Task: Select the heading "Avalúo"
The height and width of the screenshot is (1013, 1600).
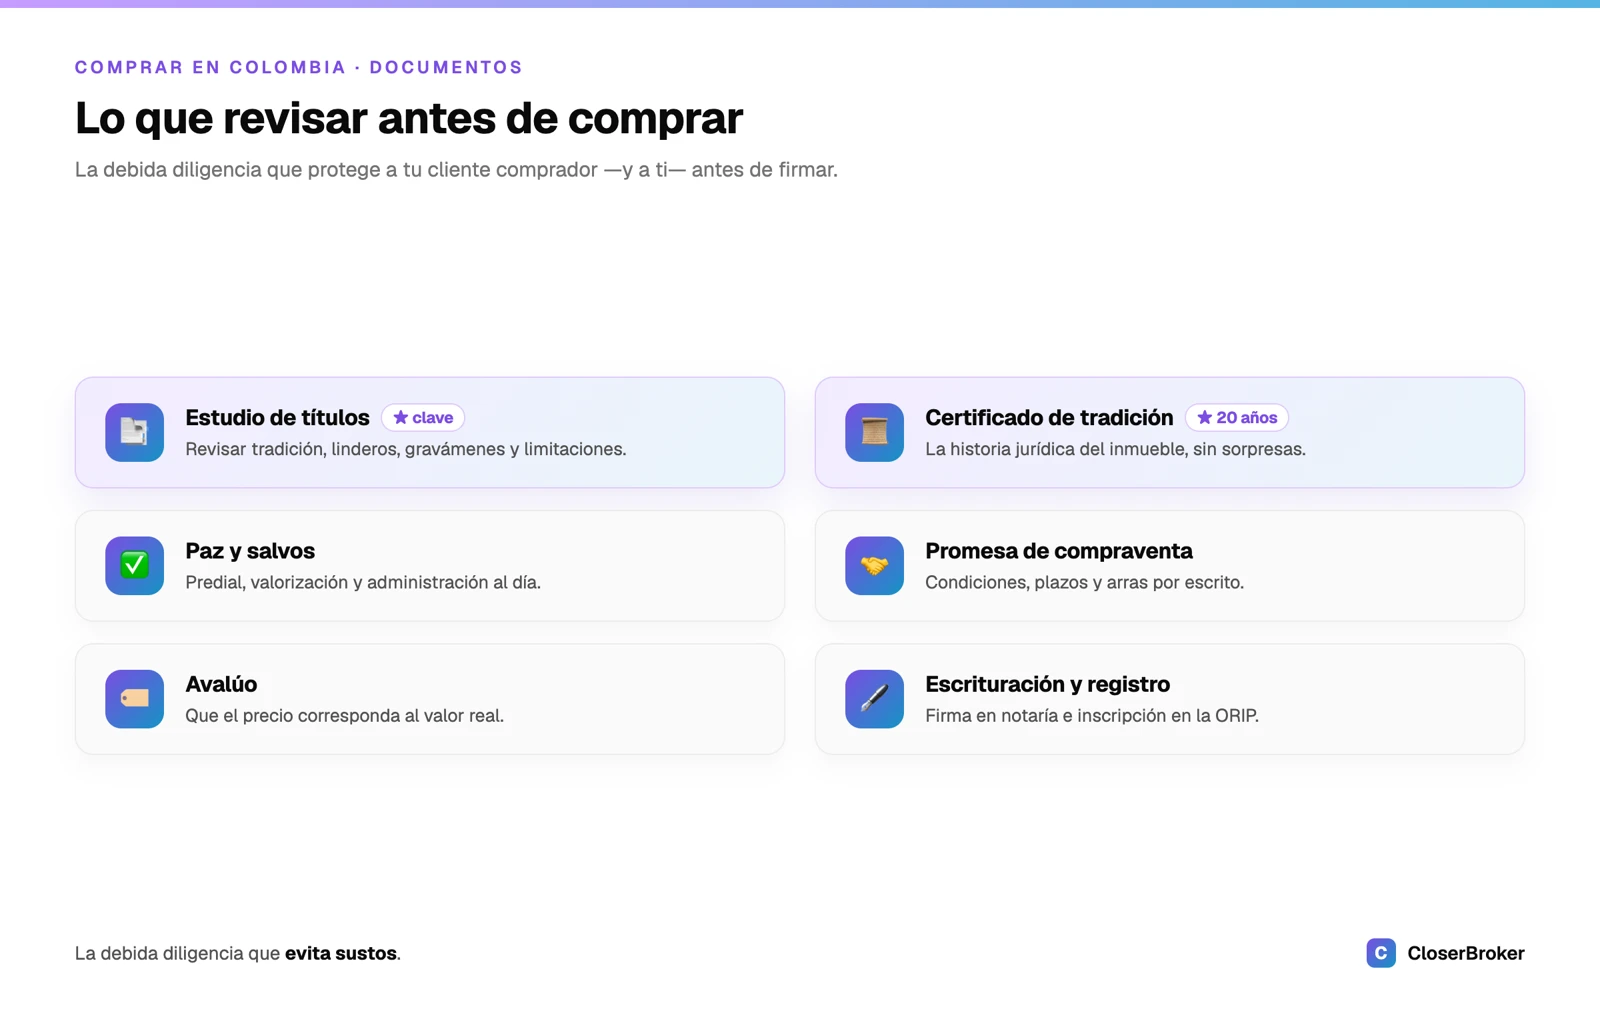Action: [221, 684]
